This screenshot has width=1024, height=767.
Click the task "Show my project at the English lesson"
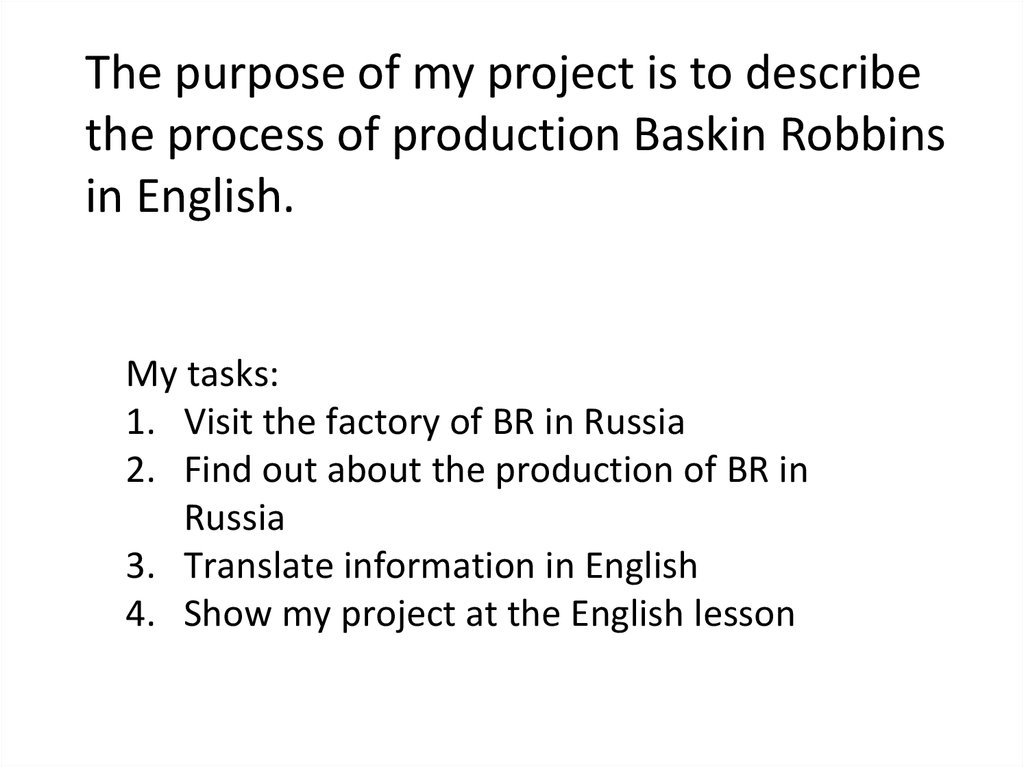click(489, 614)
